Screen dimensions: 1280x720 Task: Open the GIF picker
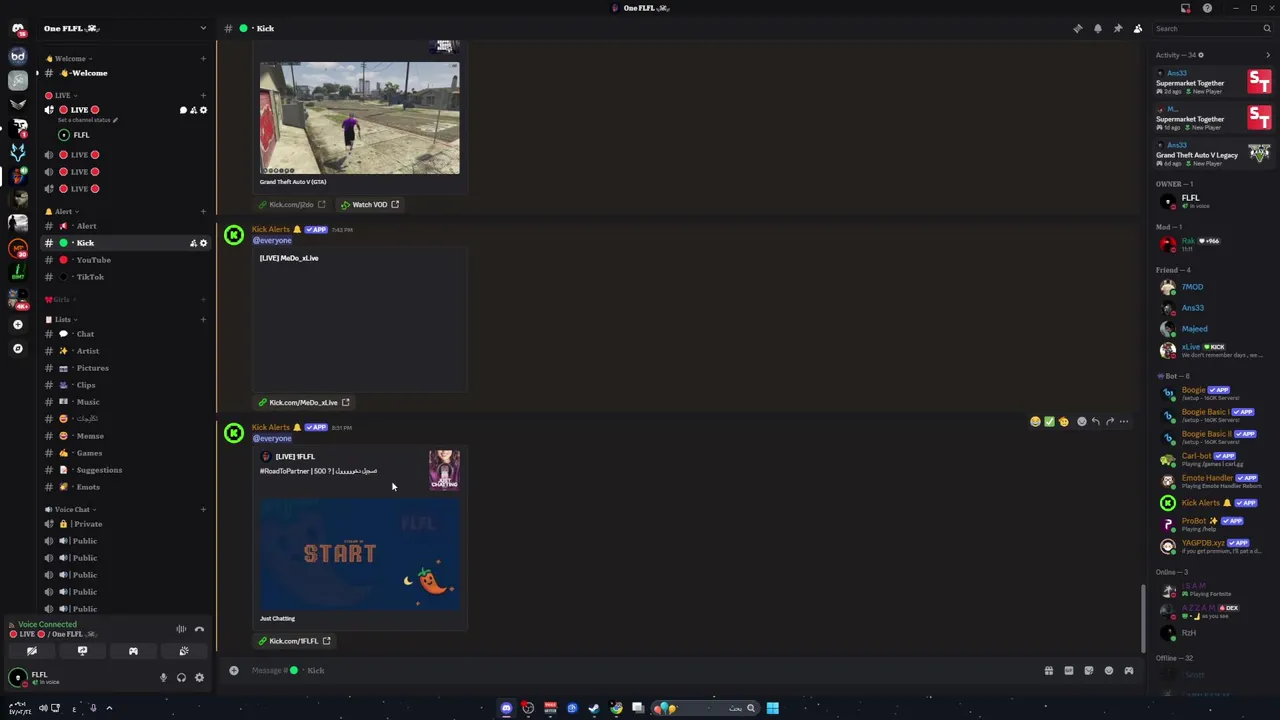[1068, 670]
